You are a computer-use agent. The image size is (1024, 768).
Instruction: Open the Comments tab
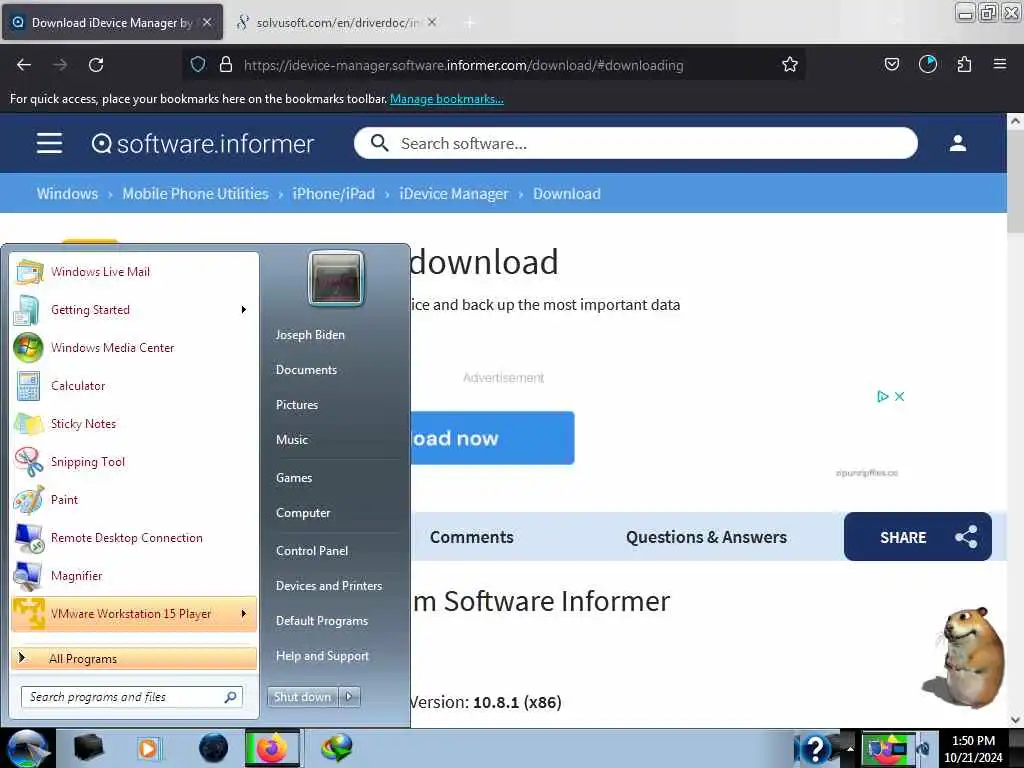[x=472, y=537]
